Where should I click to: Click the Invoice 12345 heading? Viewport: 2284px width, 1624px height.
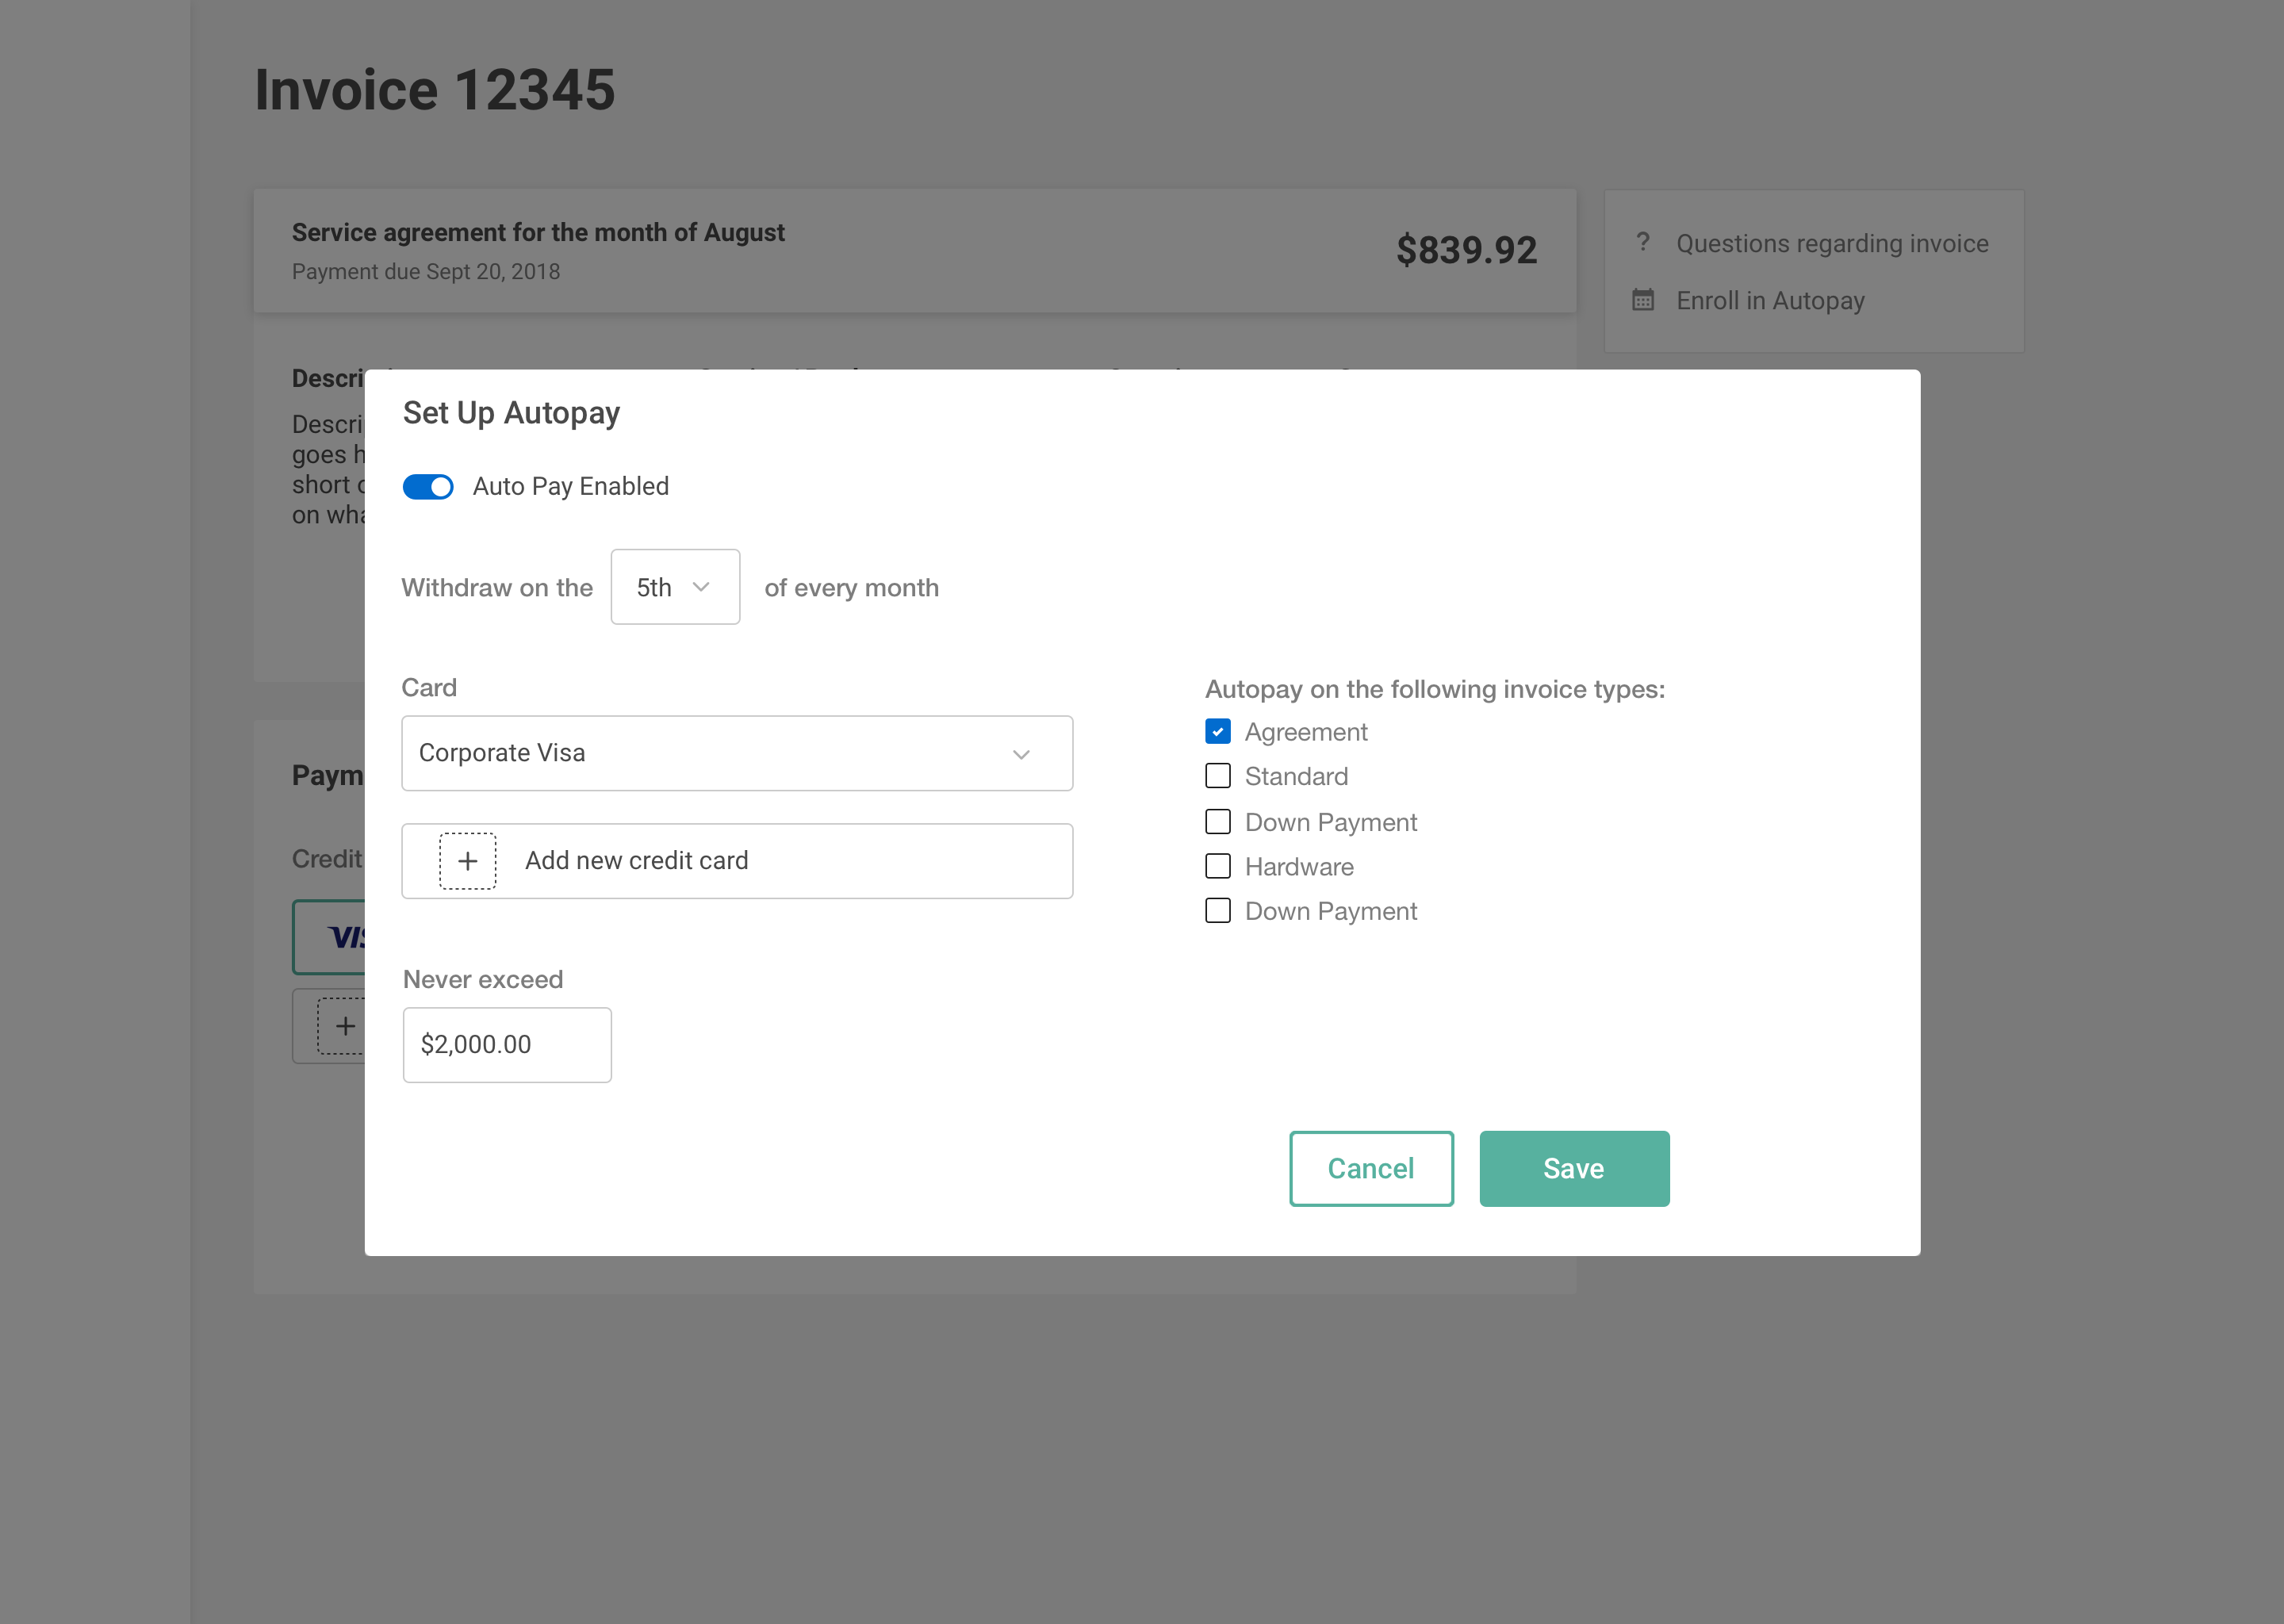click(x=435, y=90)
